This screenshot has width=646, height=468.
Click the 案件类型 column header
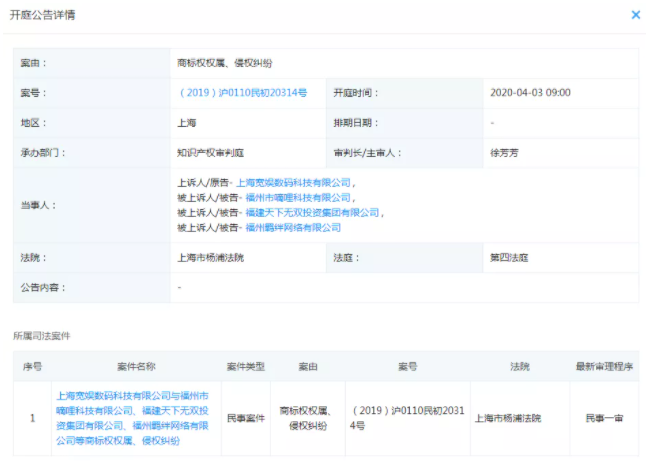pos(246,366)
